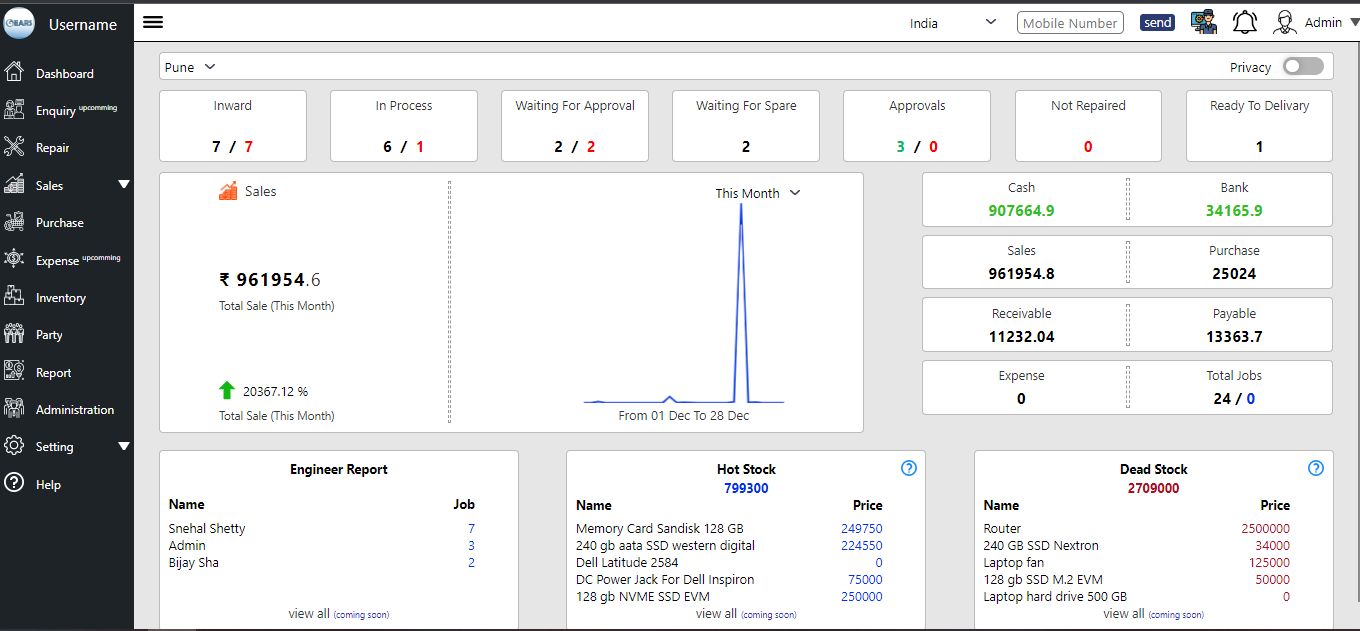Viewport: 1360px width, 631px height.
Task: Open the India country dropdown
Action: 953,21
